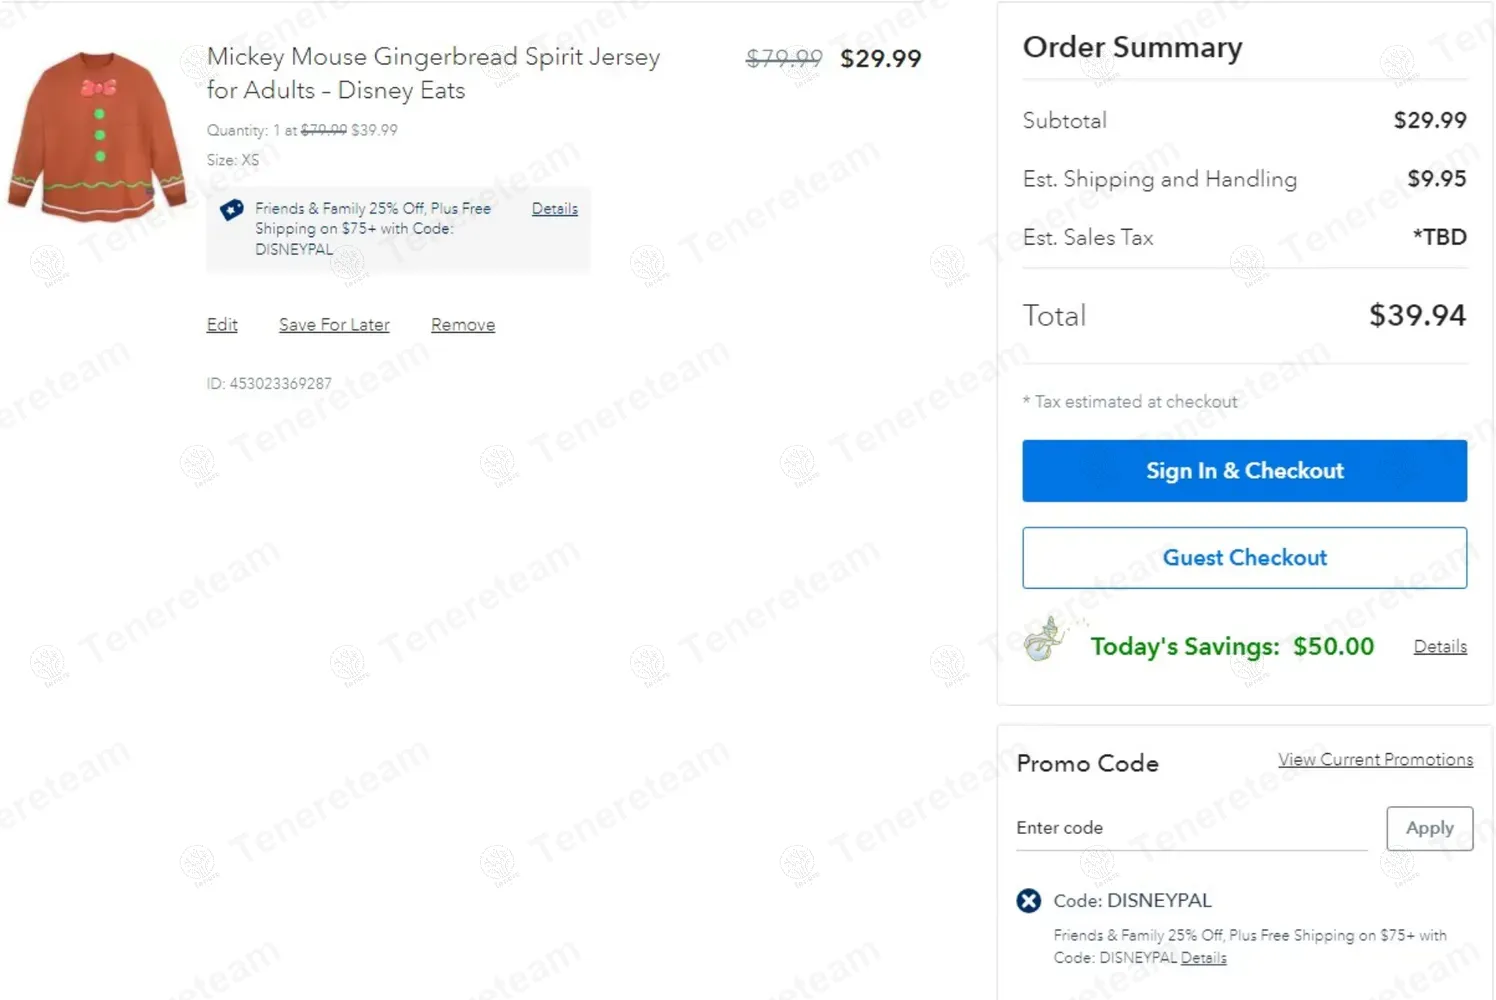The image size is (1496, 1000).
Task: Open Details link under Code: DISNEYPAL
Action: point(1203,958)
